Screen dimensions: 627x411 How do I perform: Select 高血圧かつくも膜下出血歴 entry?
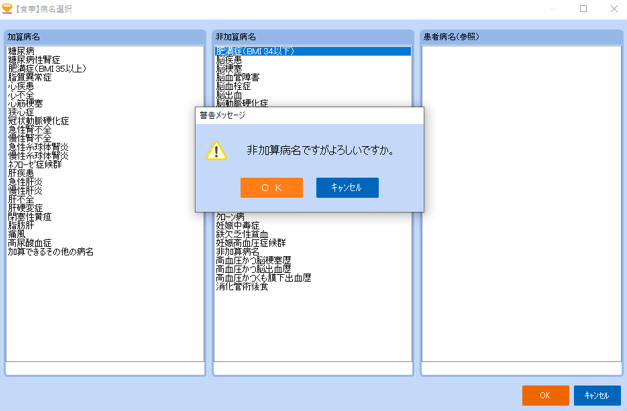click(x=264, y=278)
